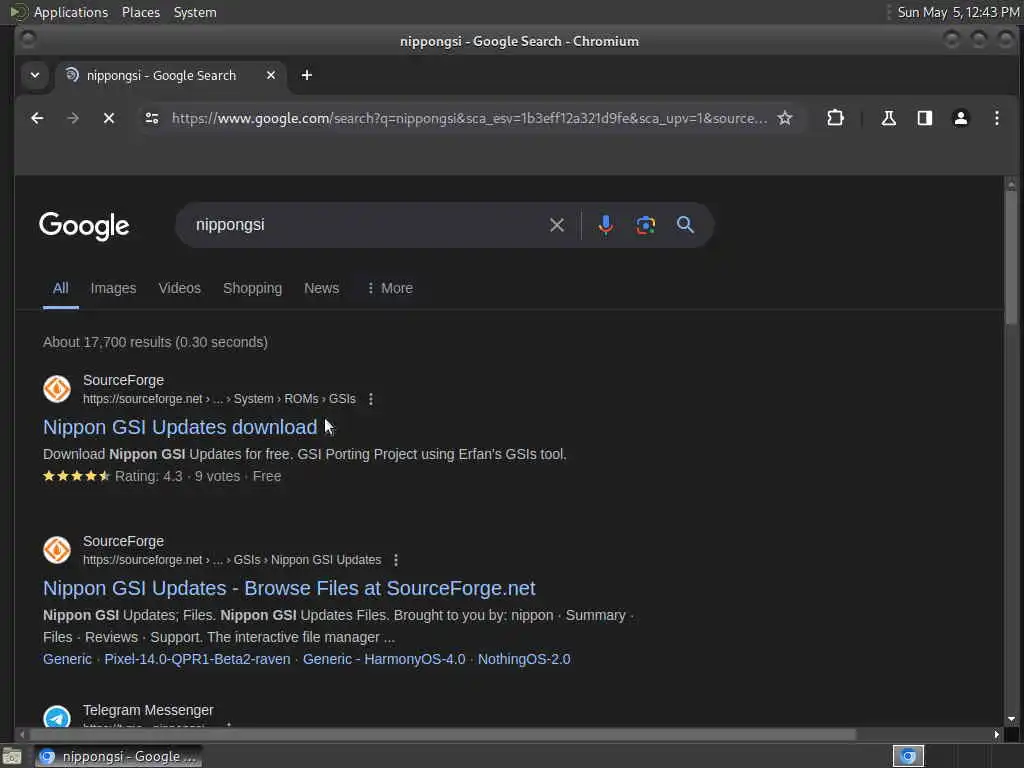Image resolution: width=1024 pixels, height=768 pixels.
Task: Click the clock Sun May 5, 12:43 PM
Action: pyautogui.click(x=958, y=12)
